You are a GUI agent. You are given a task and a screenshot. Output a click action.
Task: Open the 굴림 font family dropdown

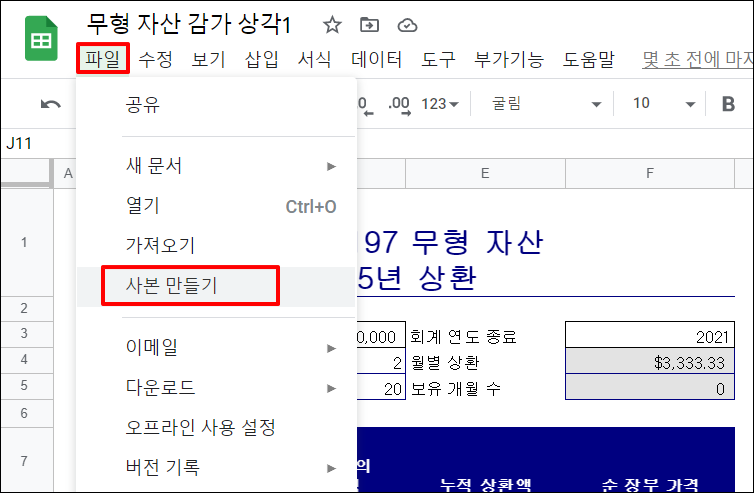pyautogui.click(x=545, y=104)
